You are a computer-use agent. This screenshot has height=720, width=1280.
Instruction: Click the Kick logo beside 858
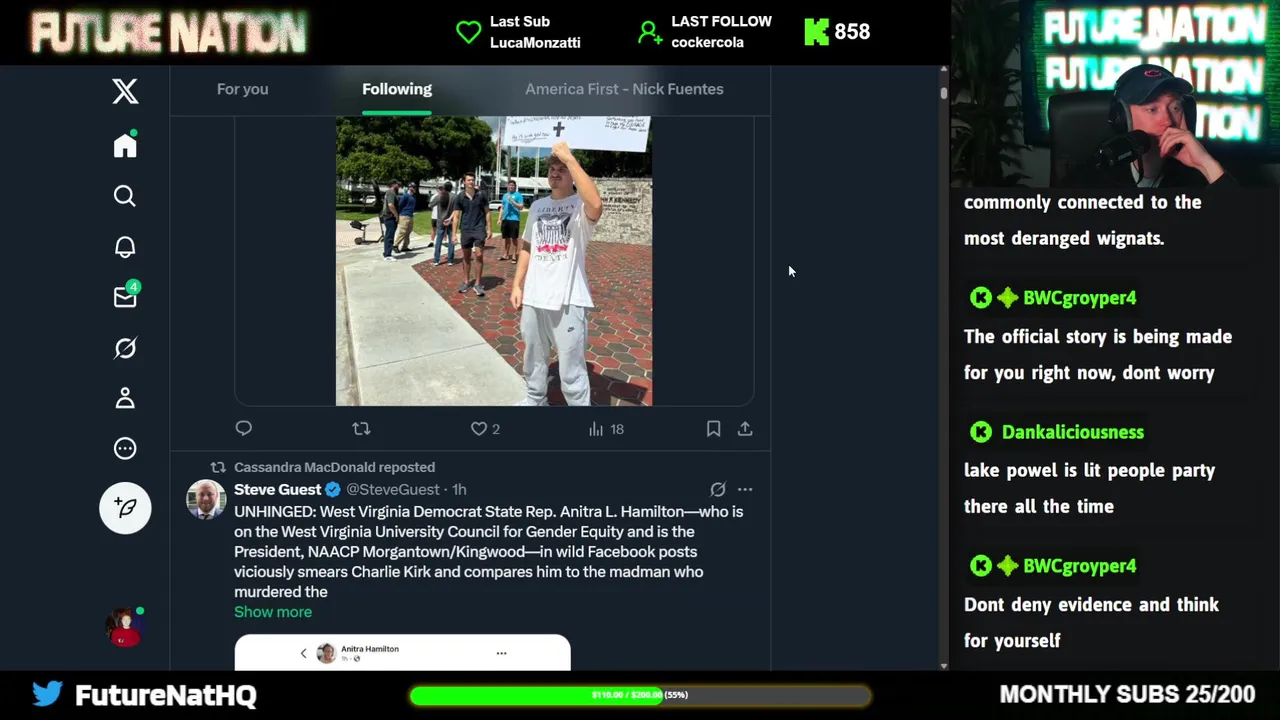[817, 32]
